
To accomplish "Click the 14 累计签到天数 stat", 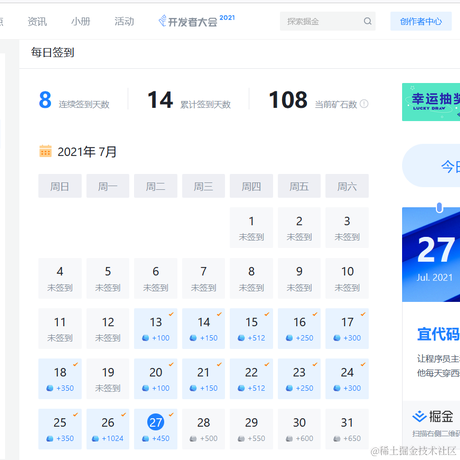I will pyautogui.click(x=189, y=100).
